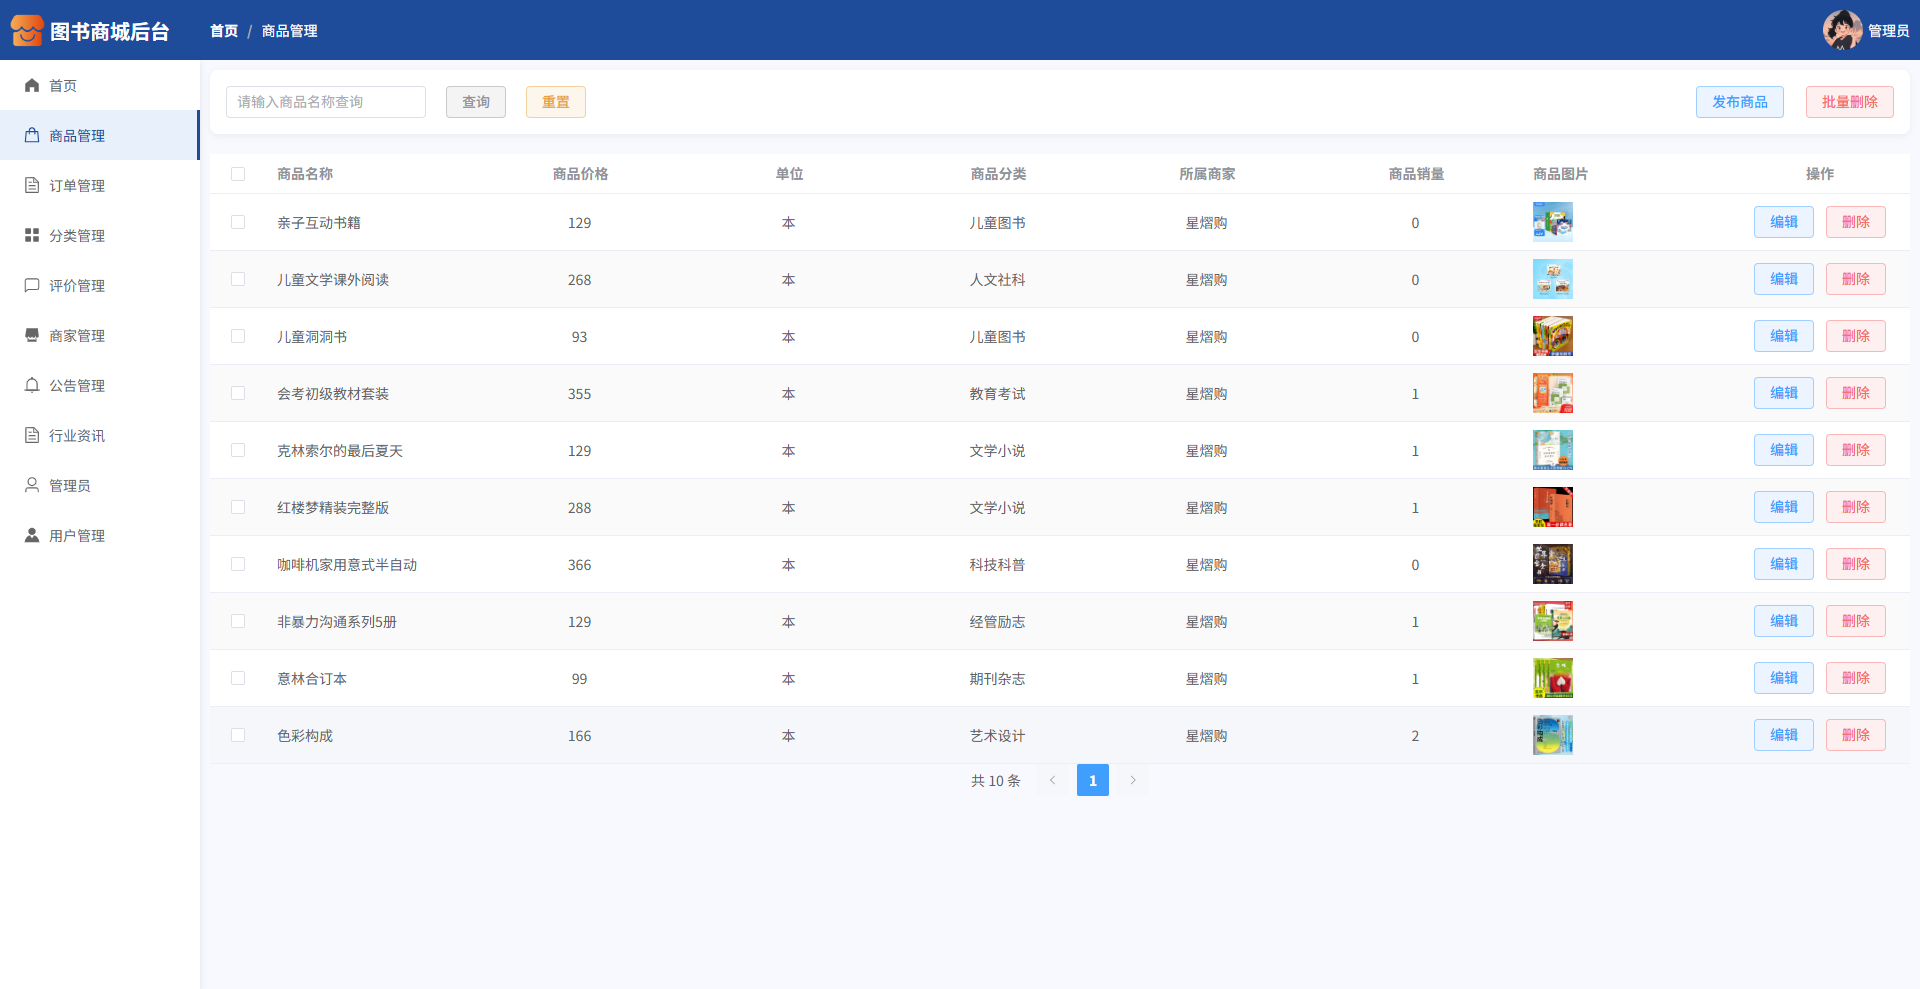This screenshot has width=1920, height=989.
Task: Click 首页 in the breadcrumb
Action: click(224, 31)
